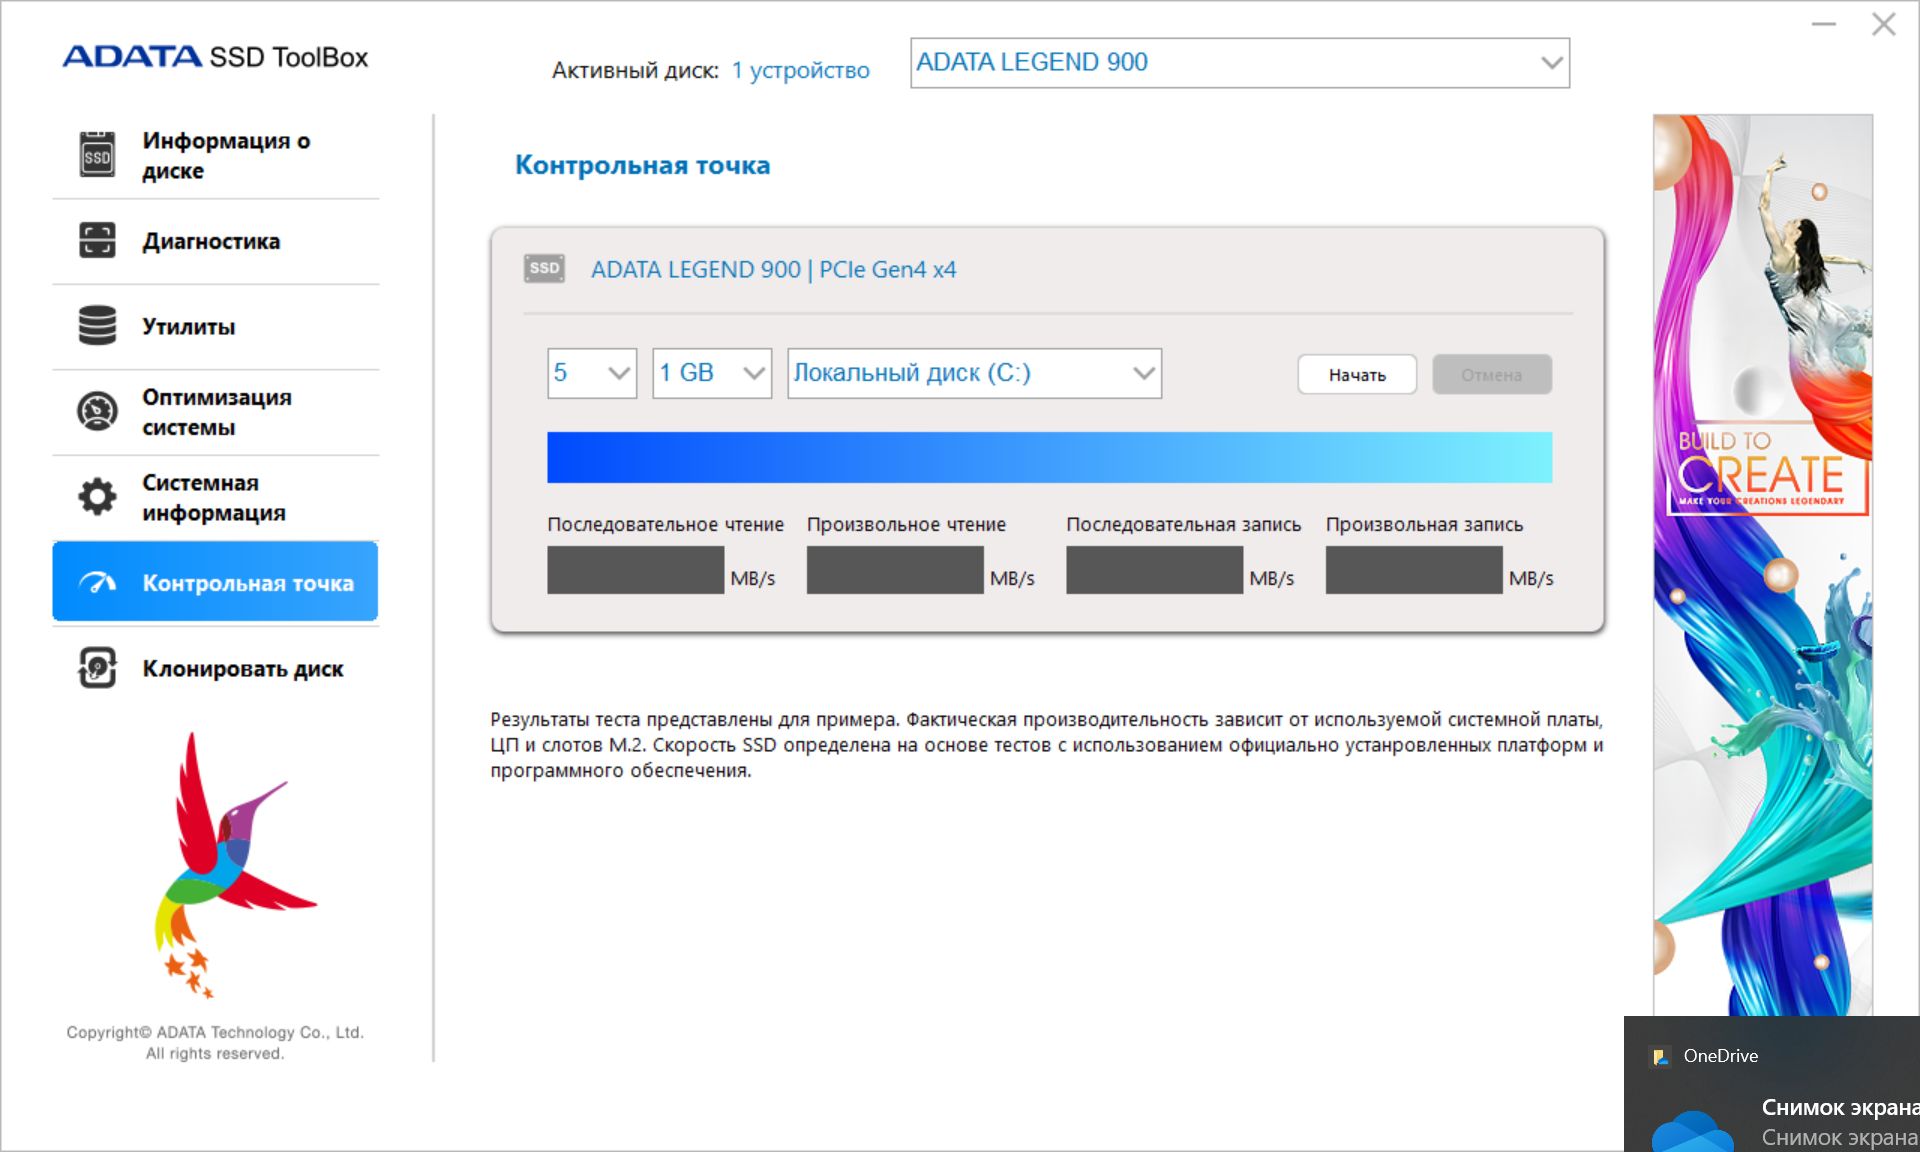The width and height of the screenshot is (1920, 1152).
Task: Click the Системная информация gear icon
Action: tap(97, 497)
